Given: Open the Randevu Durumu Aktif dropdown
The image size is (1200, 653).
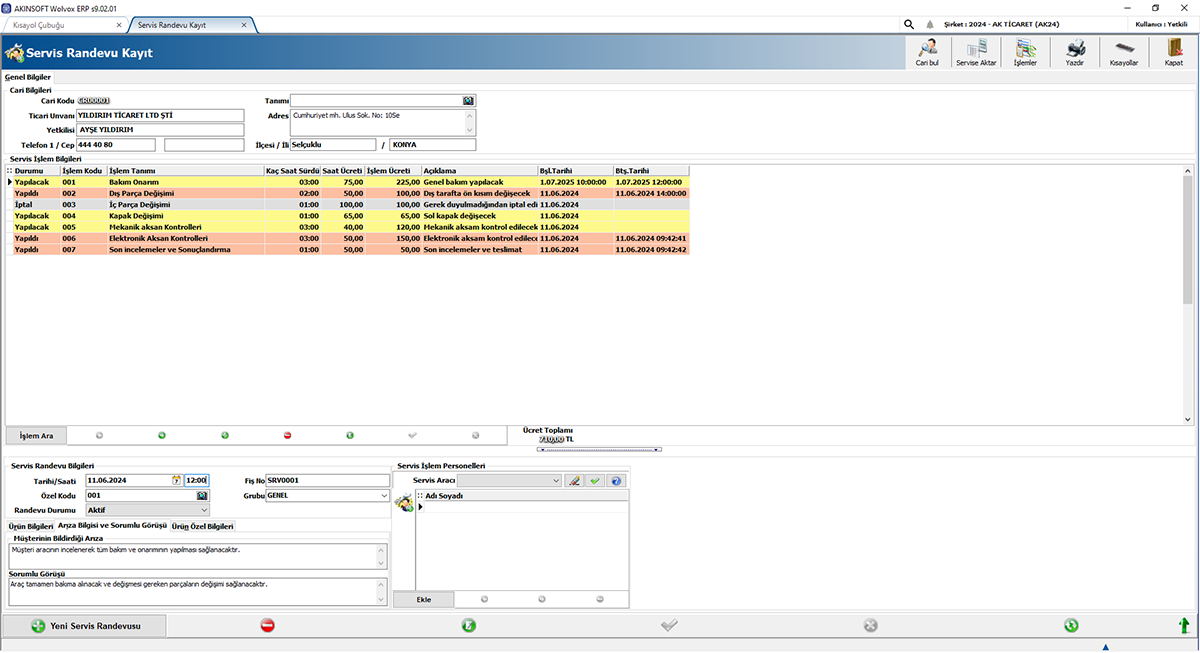Looking at the screenshot, I should coord(204,510).
